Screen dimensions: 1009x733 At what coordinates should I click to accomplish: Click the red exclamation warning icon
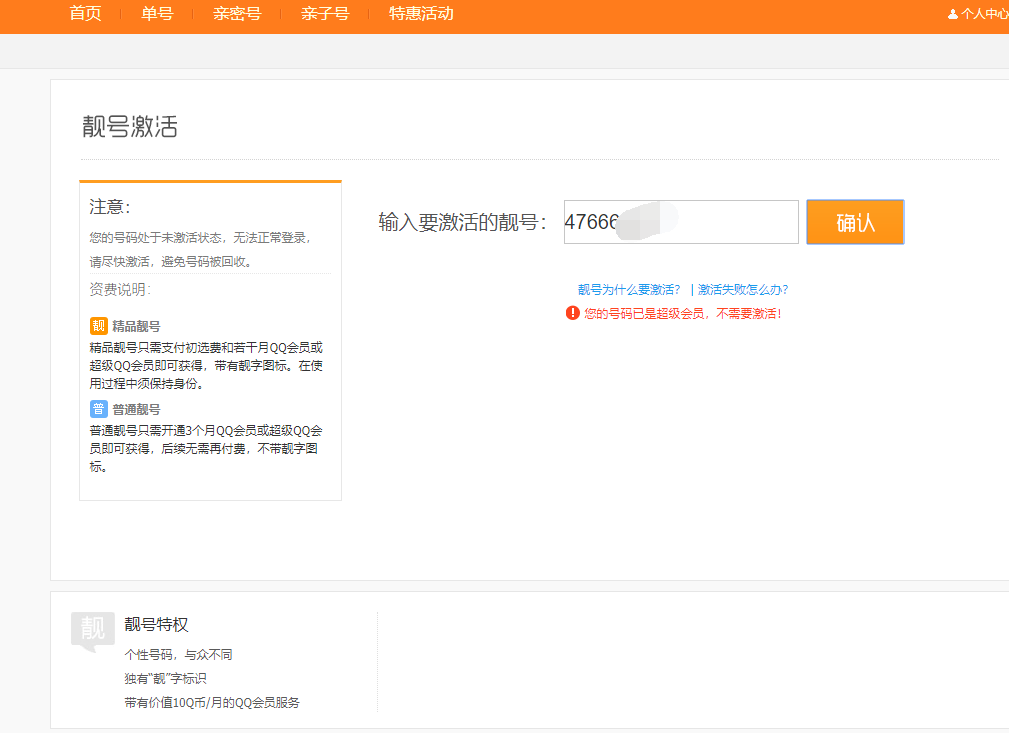[x=571, y=313]
